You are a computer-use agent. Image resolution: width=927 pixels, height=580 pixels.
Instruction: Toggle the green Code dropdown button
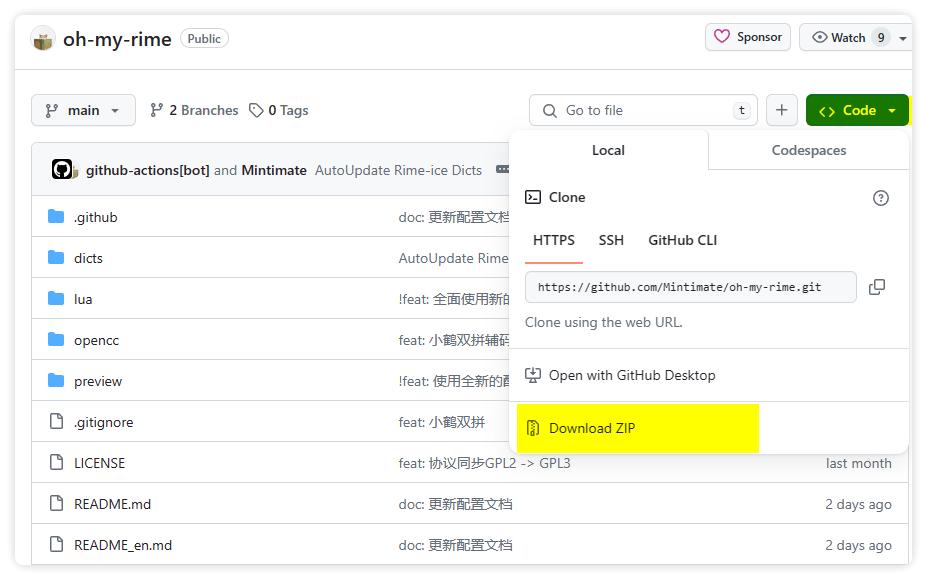[x=857, y=110]
